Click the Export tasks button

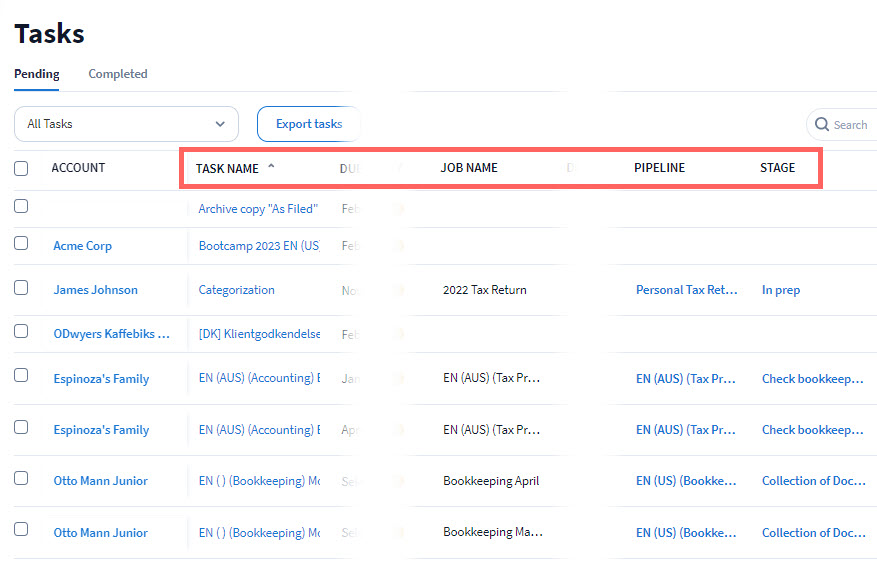[x=308, y=124]
